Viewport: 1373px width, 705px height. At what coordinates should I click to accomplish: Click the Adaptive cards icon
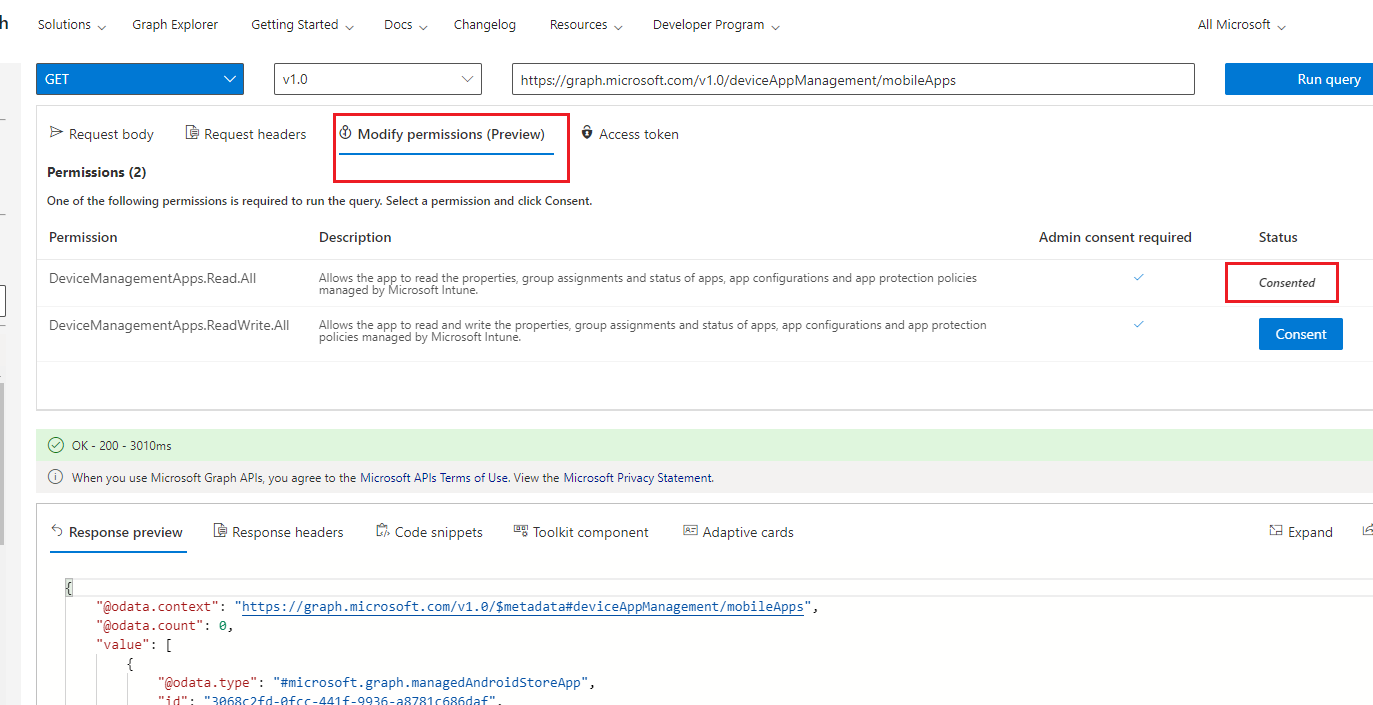click(x=690, y=531)
